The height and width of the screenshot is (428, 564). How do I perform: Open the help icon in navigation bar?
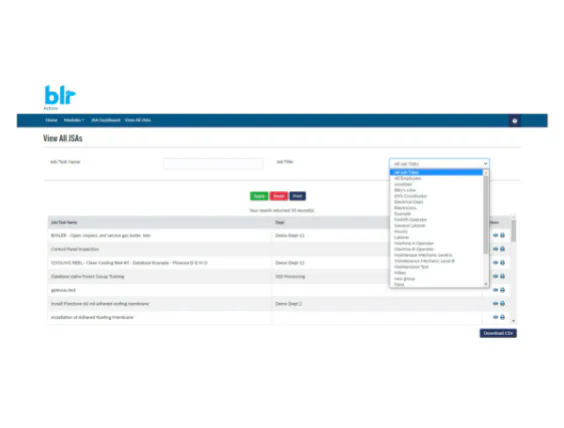[x=514, y=121]
